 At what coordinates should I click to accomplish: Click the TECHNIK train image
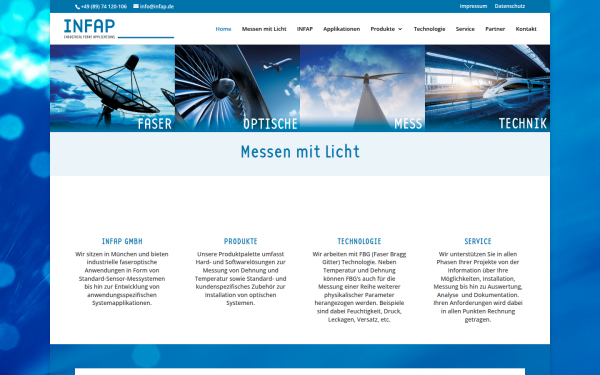(x=488, y=88)
